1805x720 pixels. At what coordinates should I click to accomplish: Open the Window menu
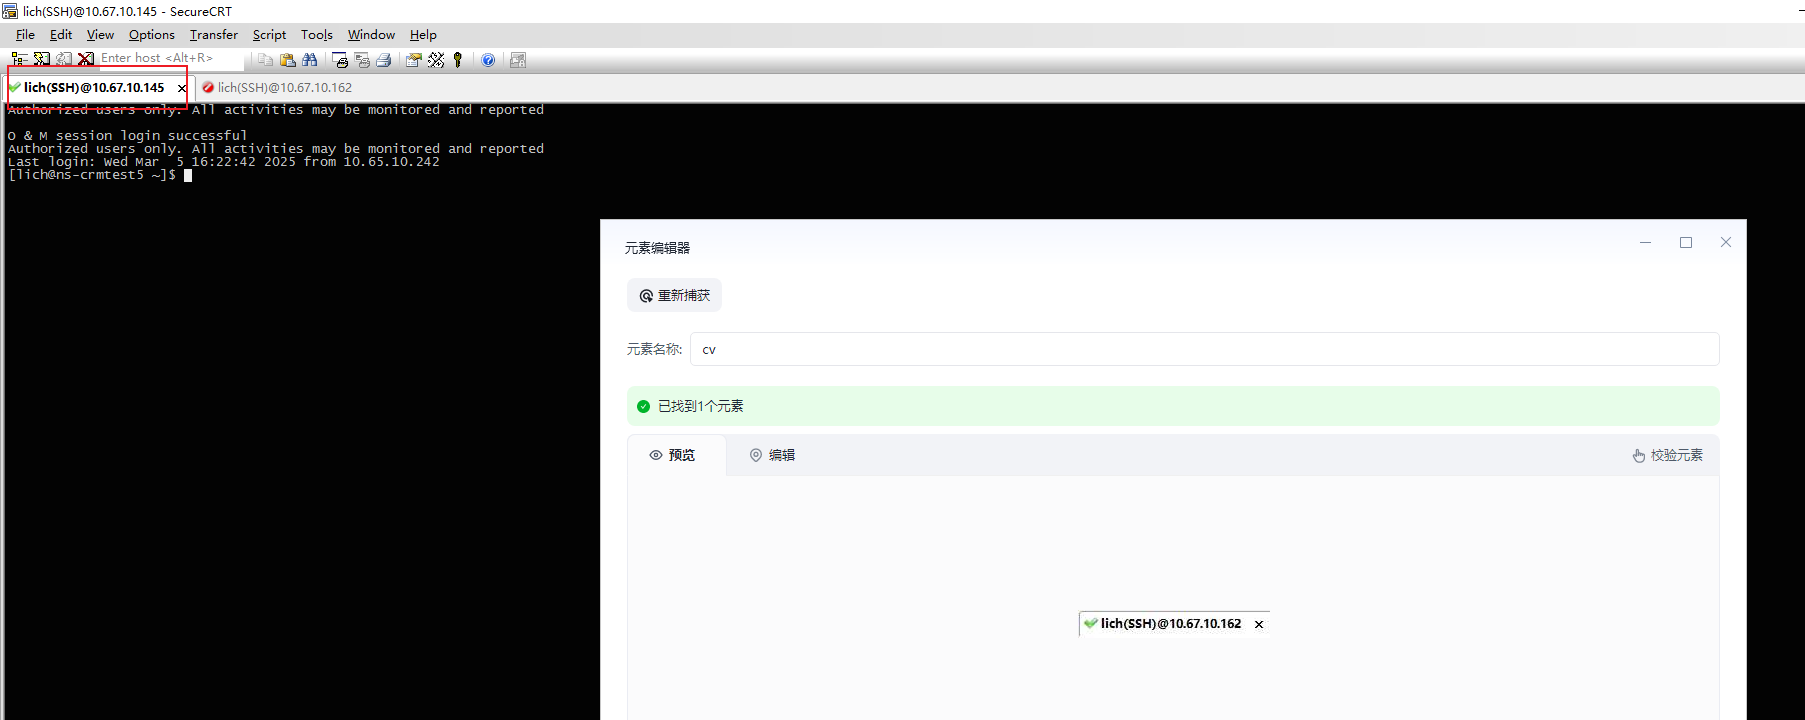pyautogui.click(x=371, y=35)
